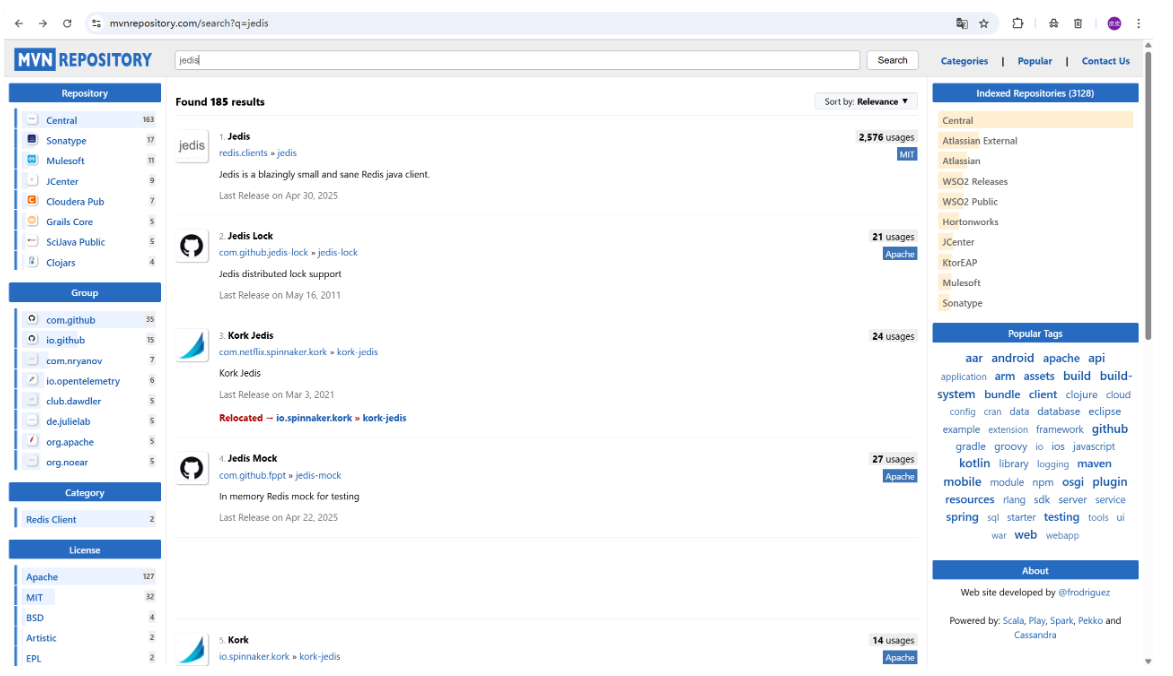Screen dimensions: 1173x676
Task: Select Atlassian External indexed repository
Action: pos(979,141)
